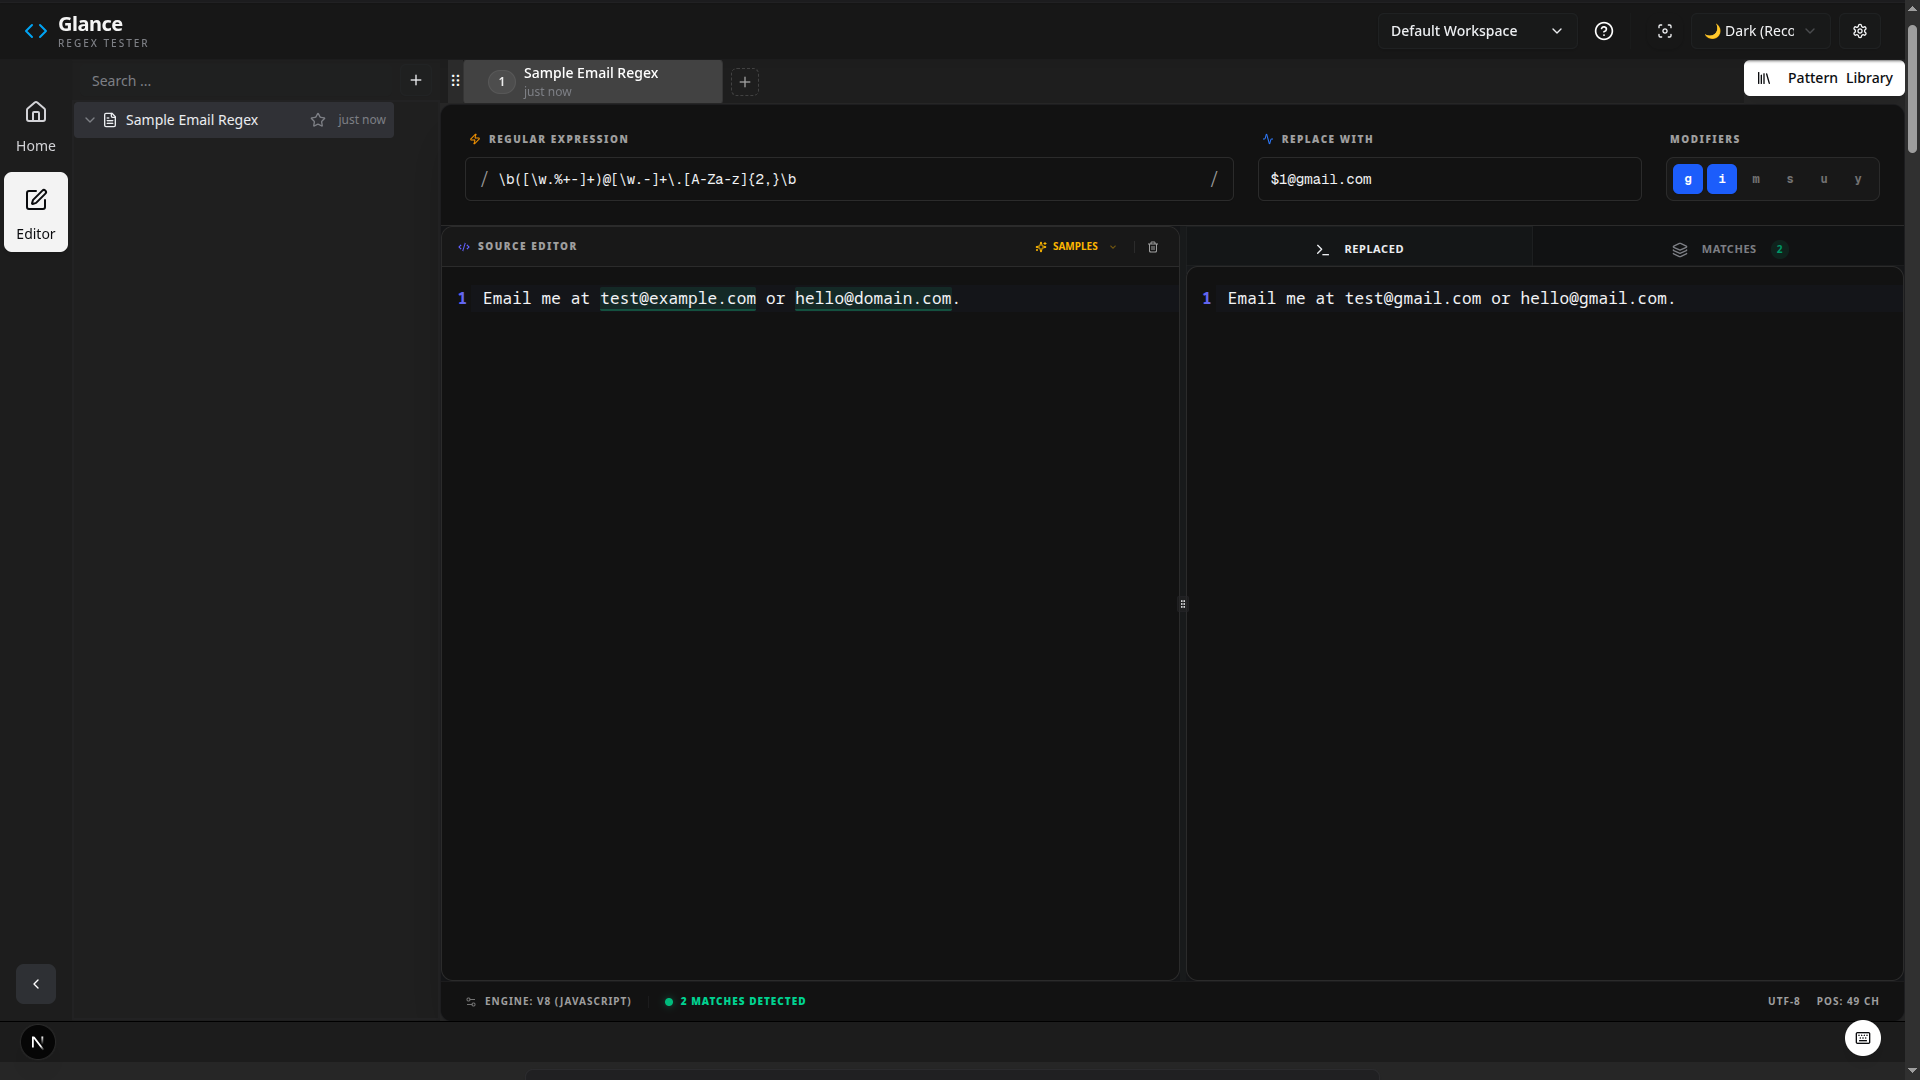Viewport: 1920px width, 1080px height.
Task: Clear source text with the trash icon
Action: 1152,246
